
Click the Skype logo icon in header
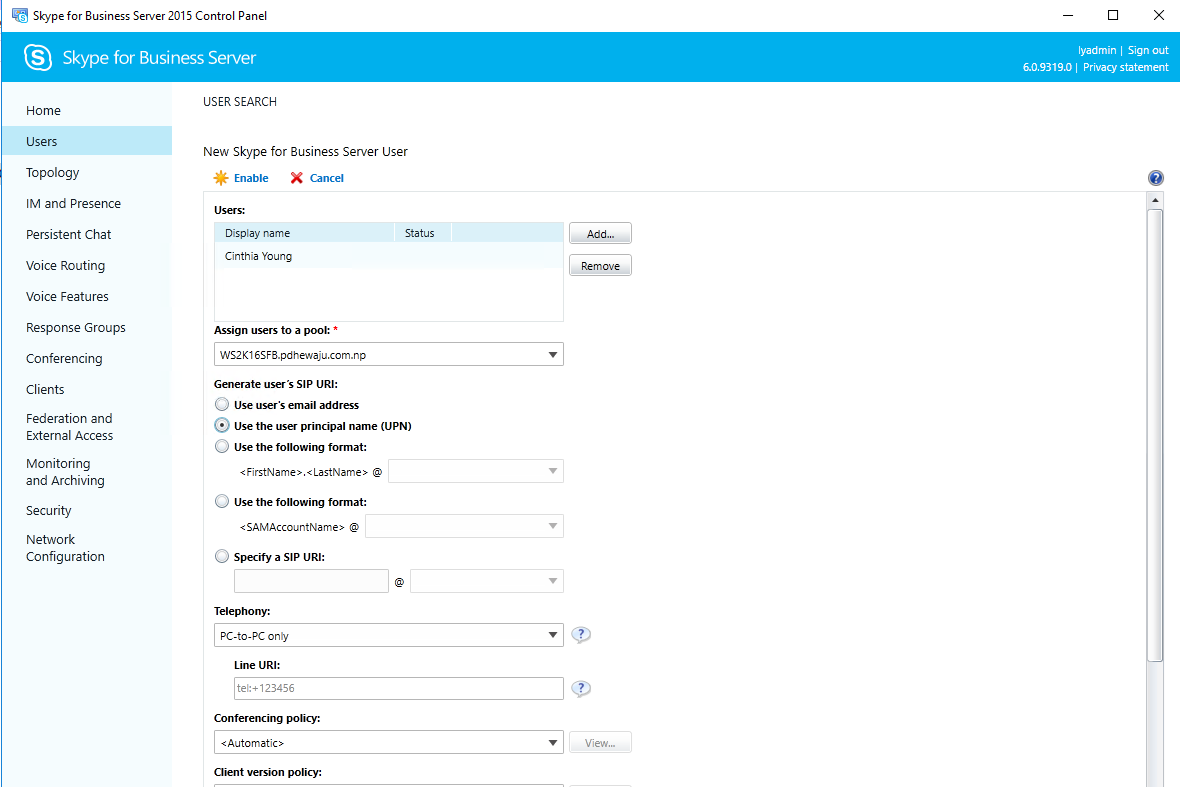(38, 57)
